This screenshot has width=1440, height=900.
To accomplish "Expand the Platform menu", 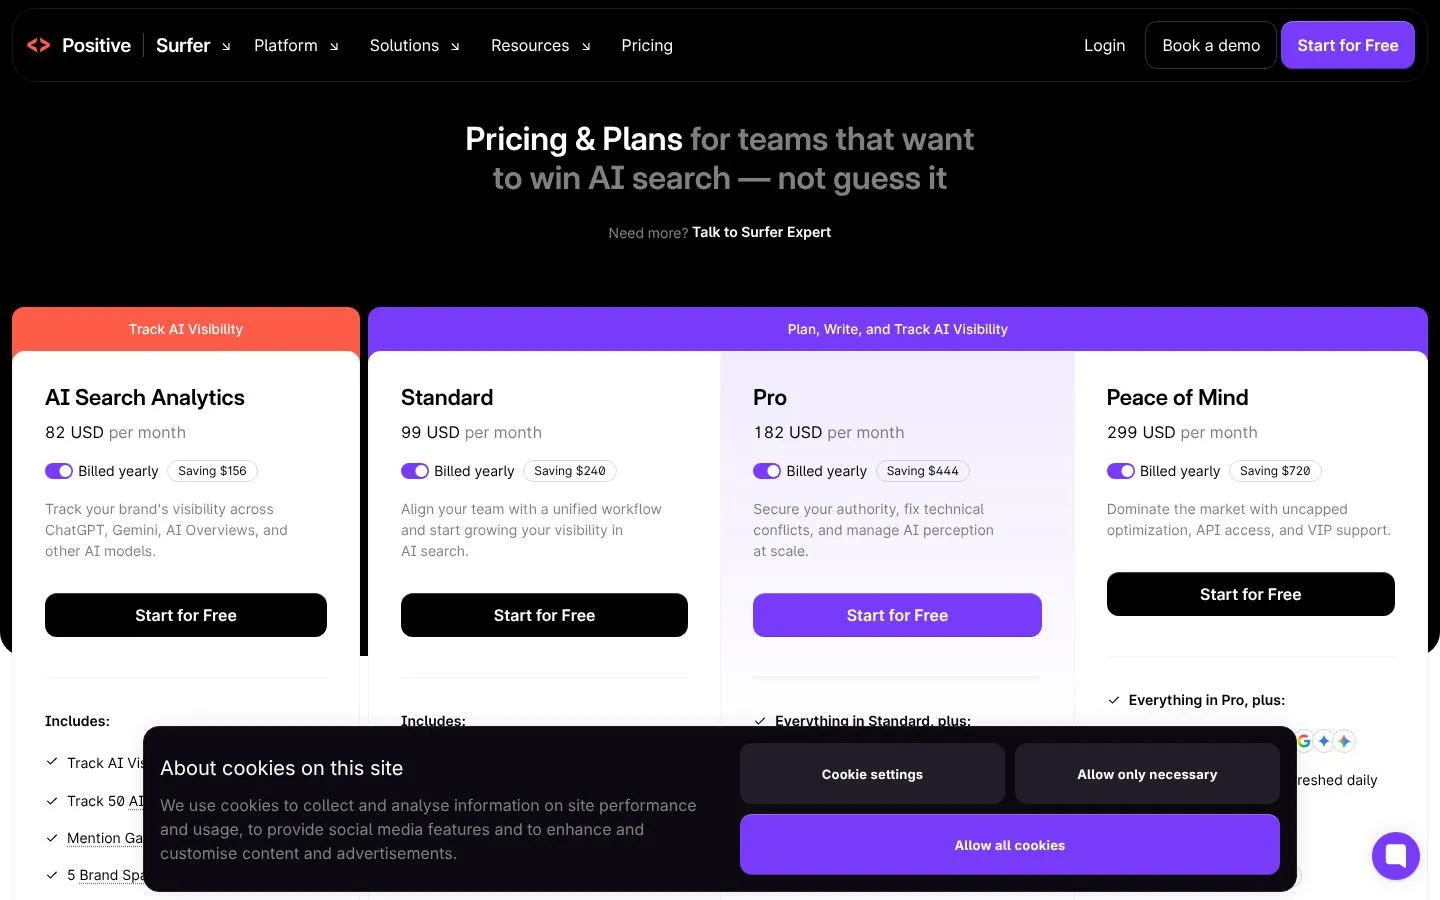I will click(x=296, y=46).
